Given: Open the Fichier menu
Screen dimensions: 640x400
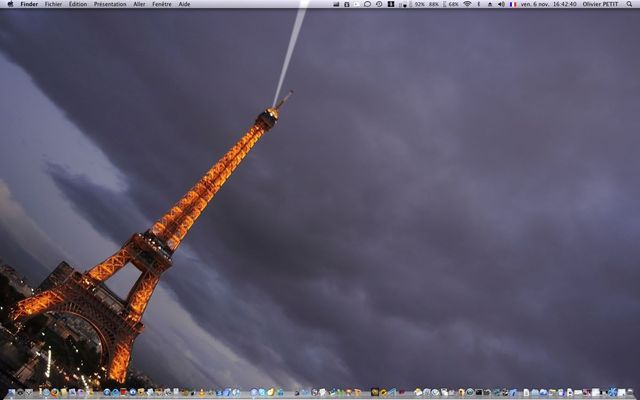Looking at the screenshot, I should pyautogui.click(x=53, y=4).
